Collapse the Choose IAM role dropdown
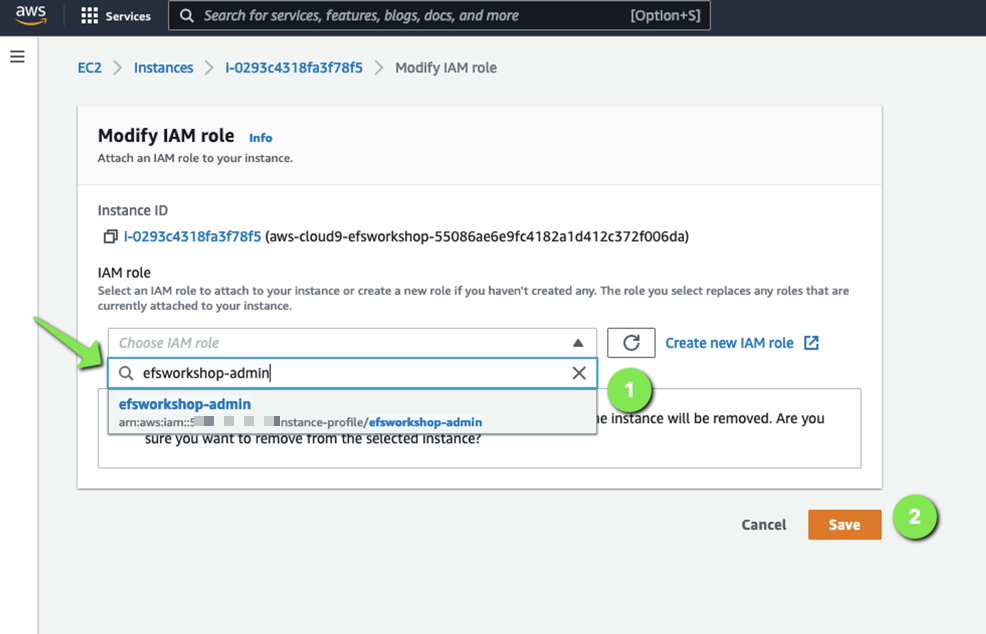Image resolution: width=986 pixels, height=634 pixels. point(352,343)
